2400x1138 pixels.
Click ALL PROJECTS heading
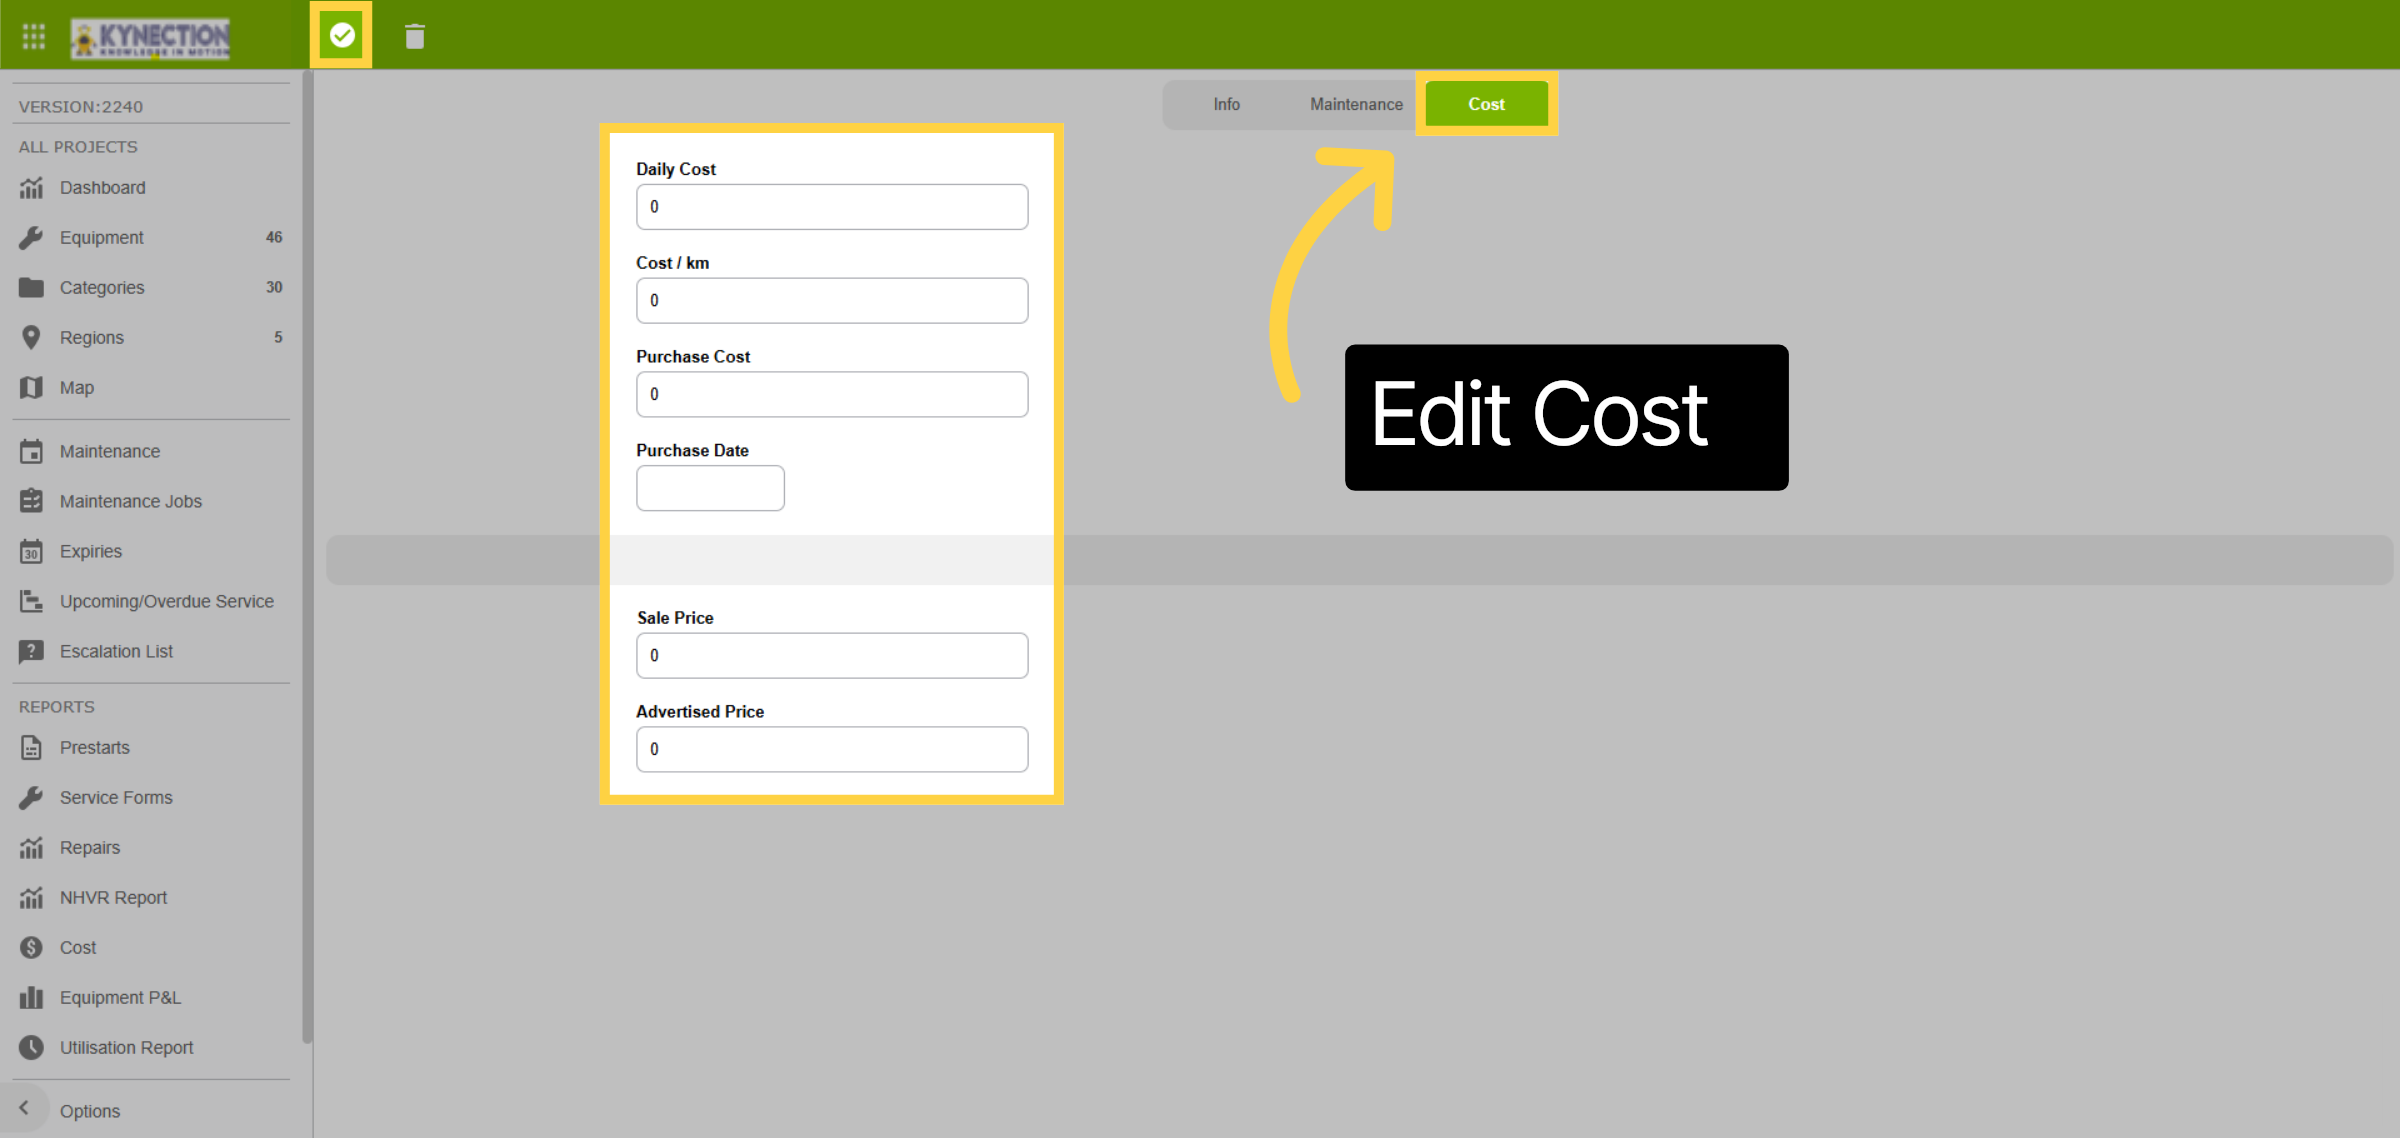(78, 147)
